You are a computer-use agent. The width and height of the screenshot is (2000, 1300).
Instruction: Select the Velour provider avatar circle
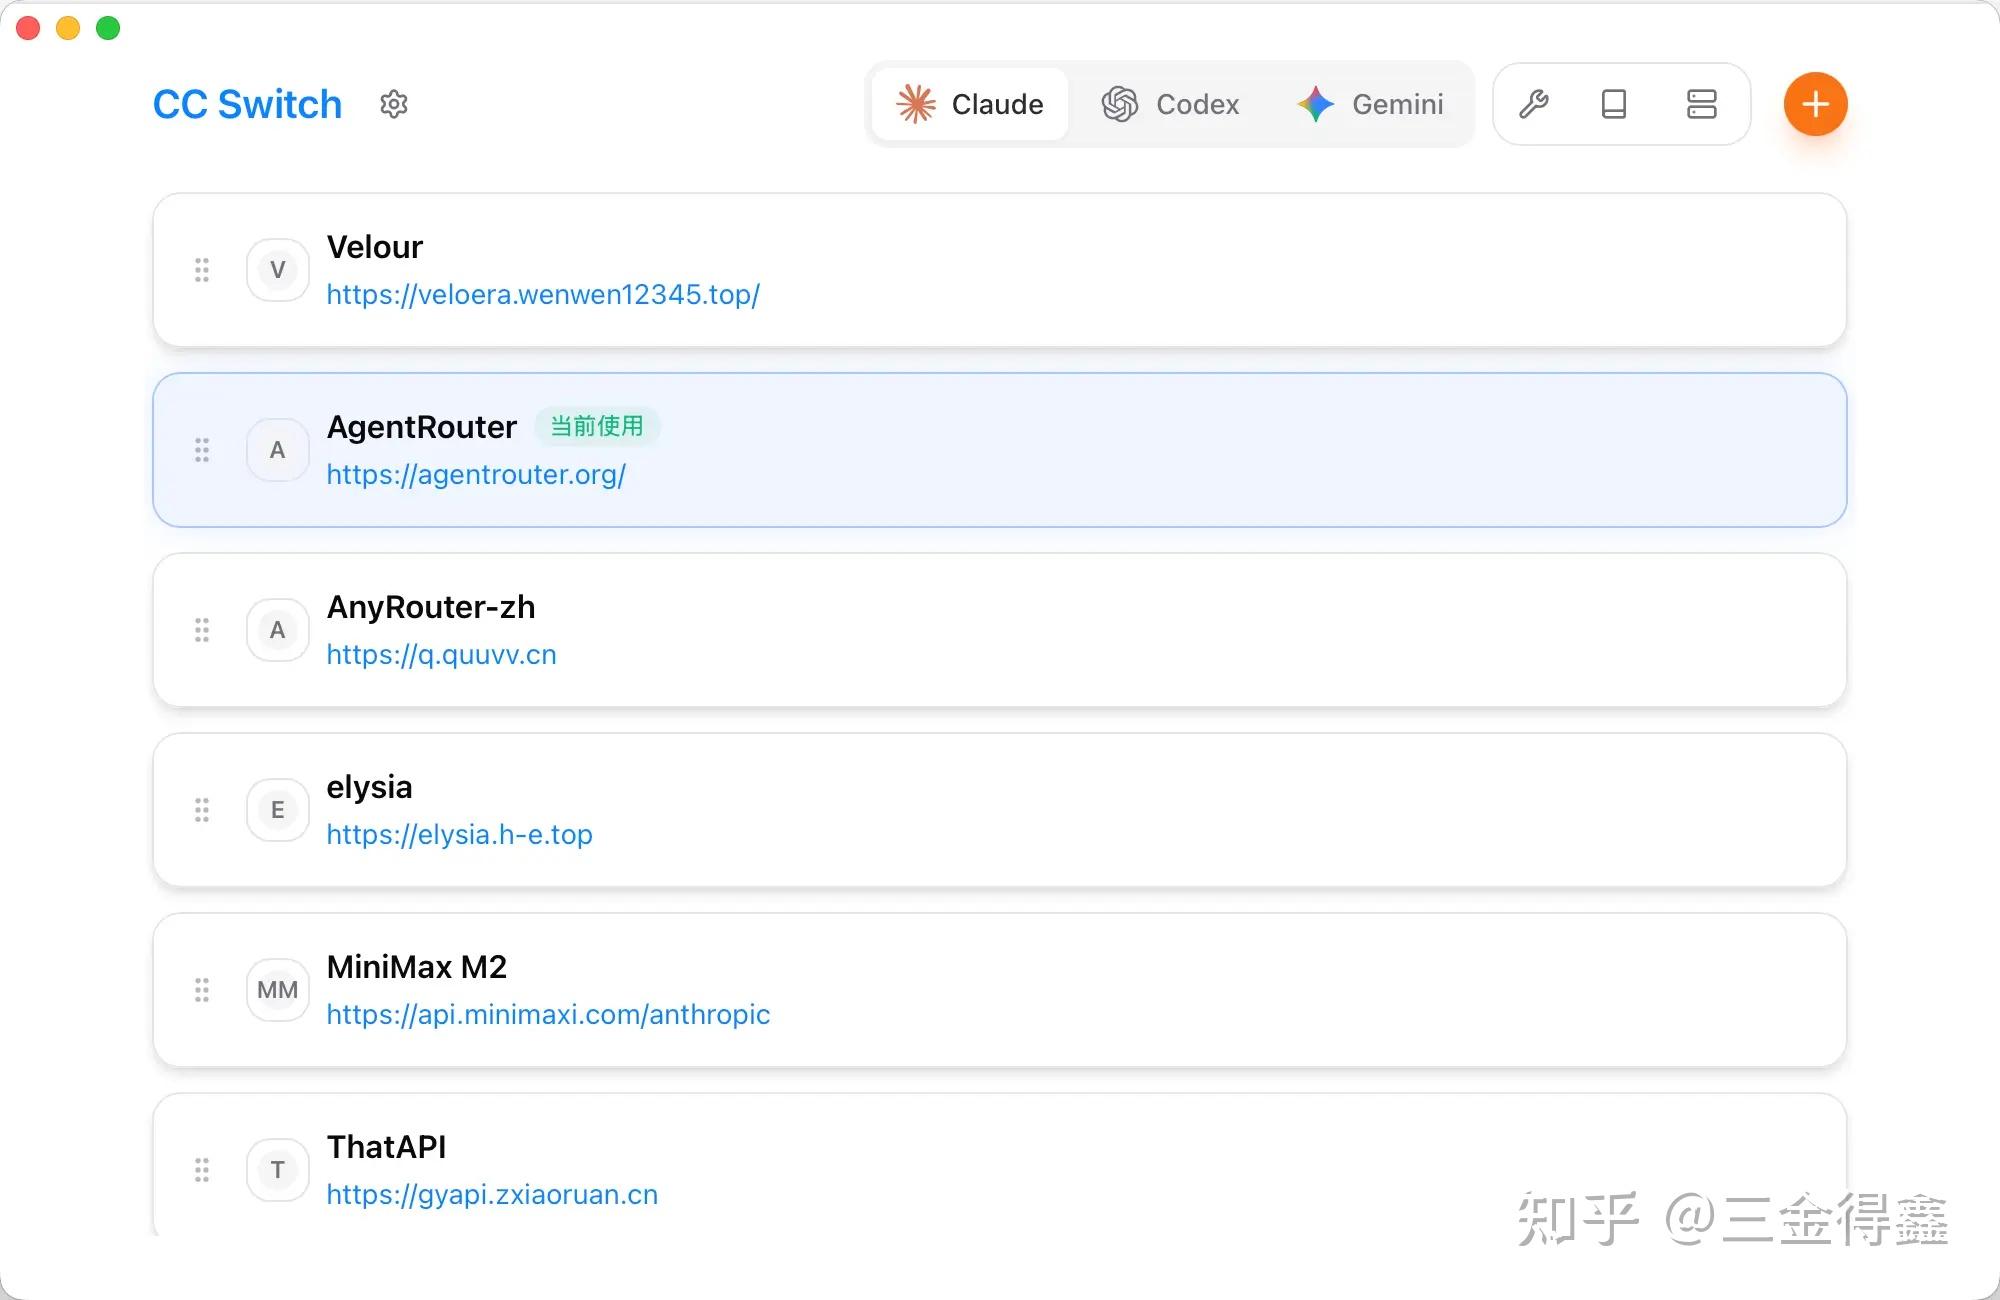point(277,269)
